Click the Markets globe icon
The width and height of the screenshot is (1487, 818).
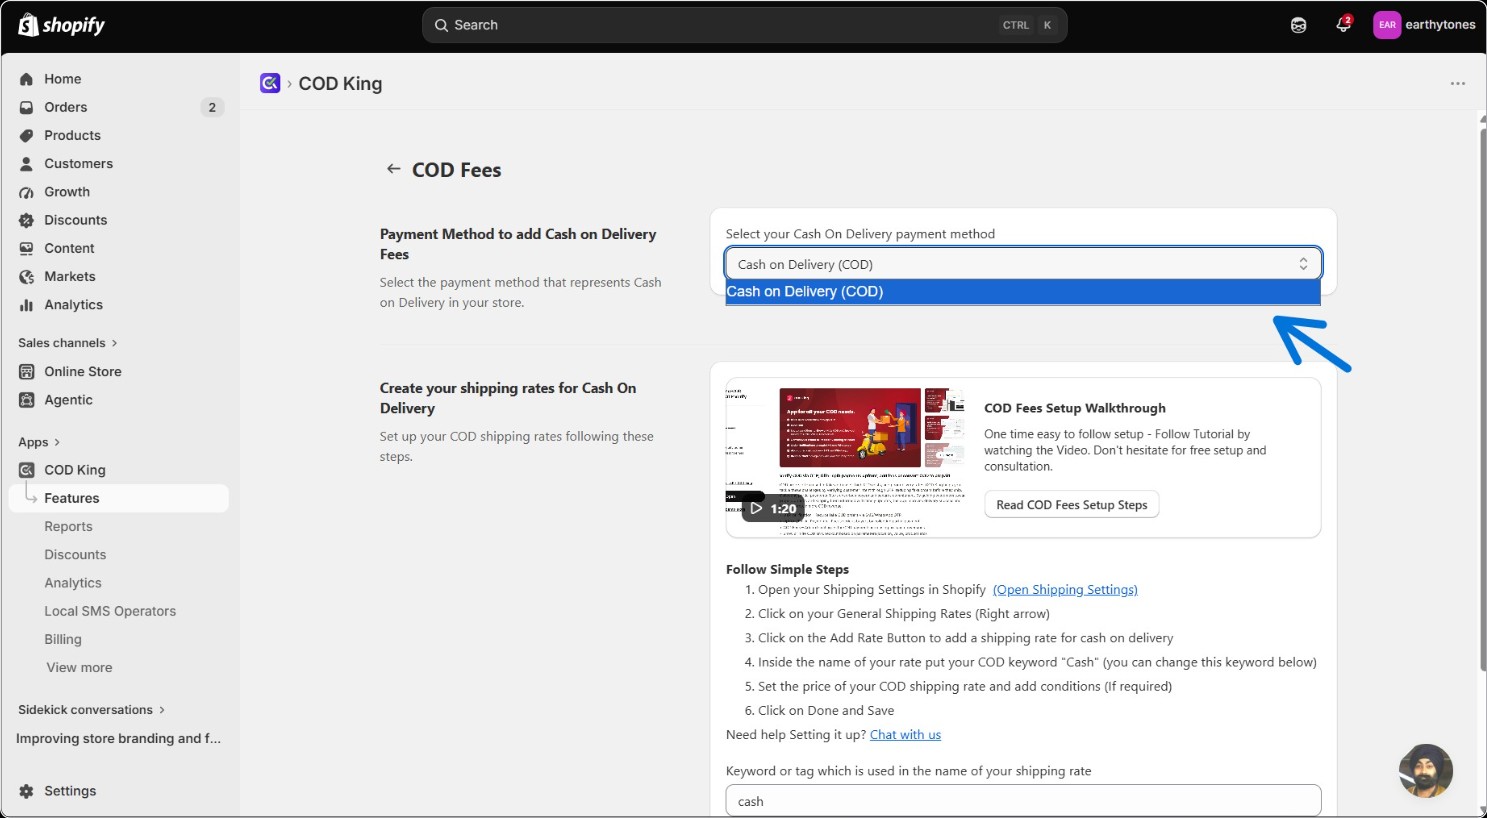pyautogui.click(x=26, y=276)
